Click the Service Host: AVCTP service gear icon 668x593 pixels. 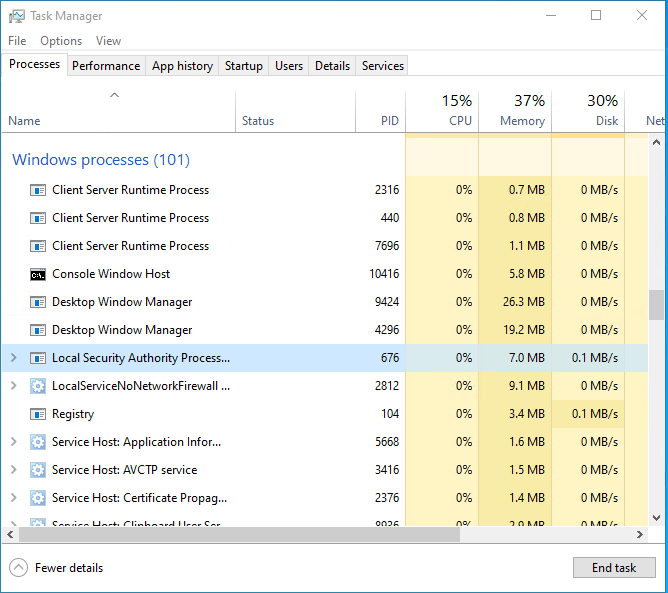pos(38,470)
